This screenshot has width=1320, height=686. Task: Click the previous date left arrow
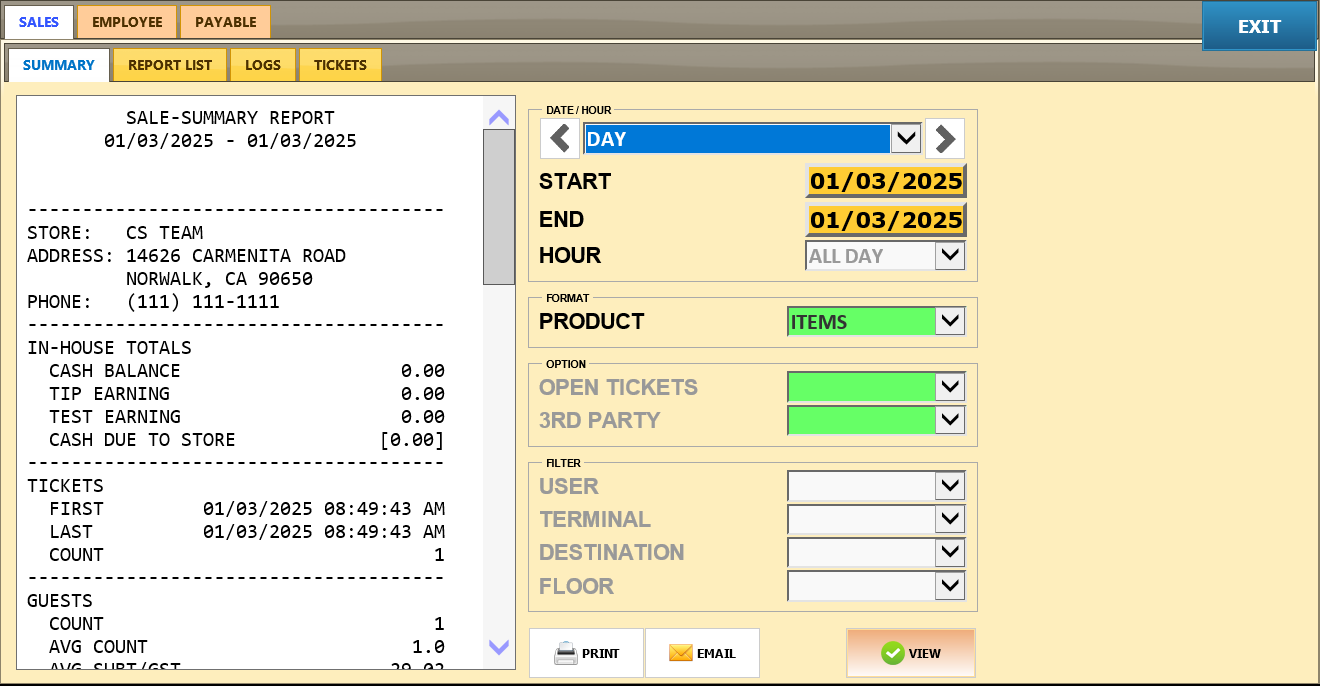(x=560, y=139)
